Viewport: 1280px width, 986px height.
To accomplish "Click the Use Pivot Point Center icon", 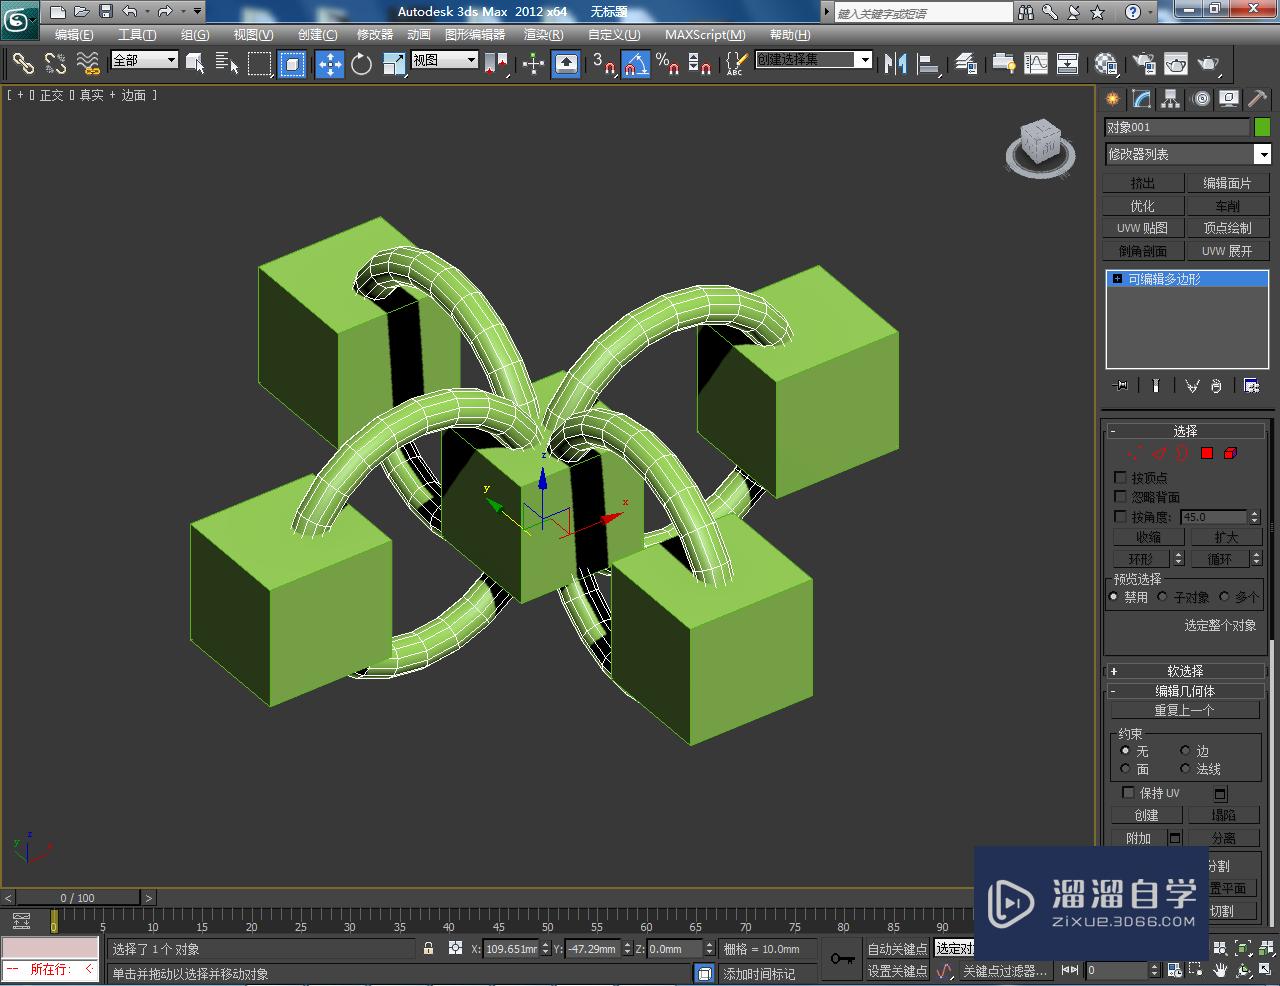I will coord(496,63).
